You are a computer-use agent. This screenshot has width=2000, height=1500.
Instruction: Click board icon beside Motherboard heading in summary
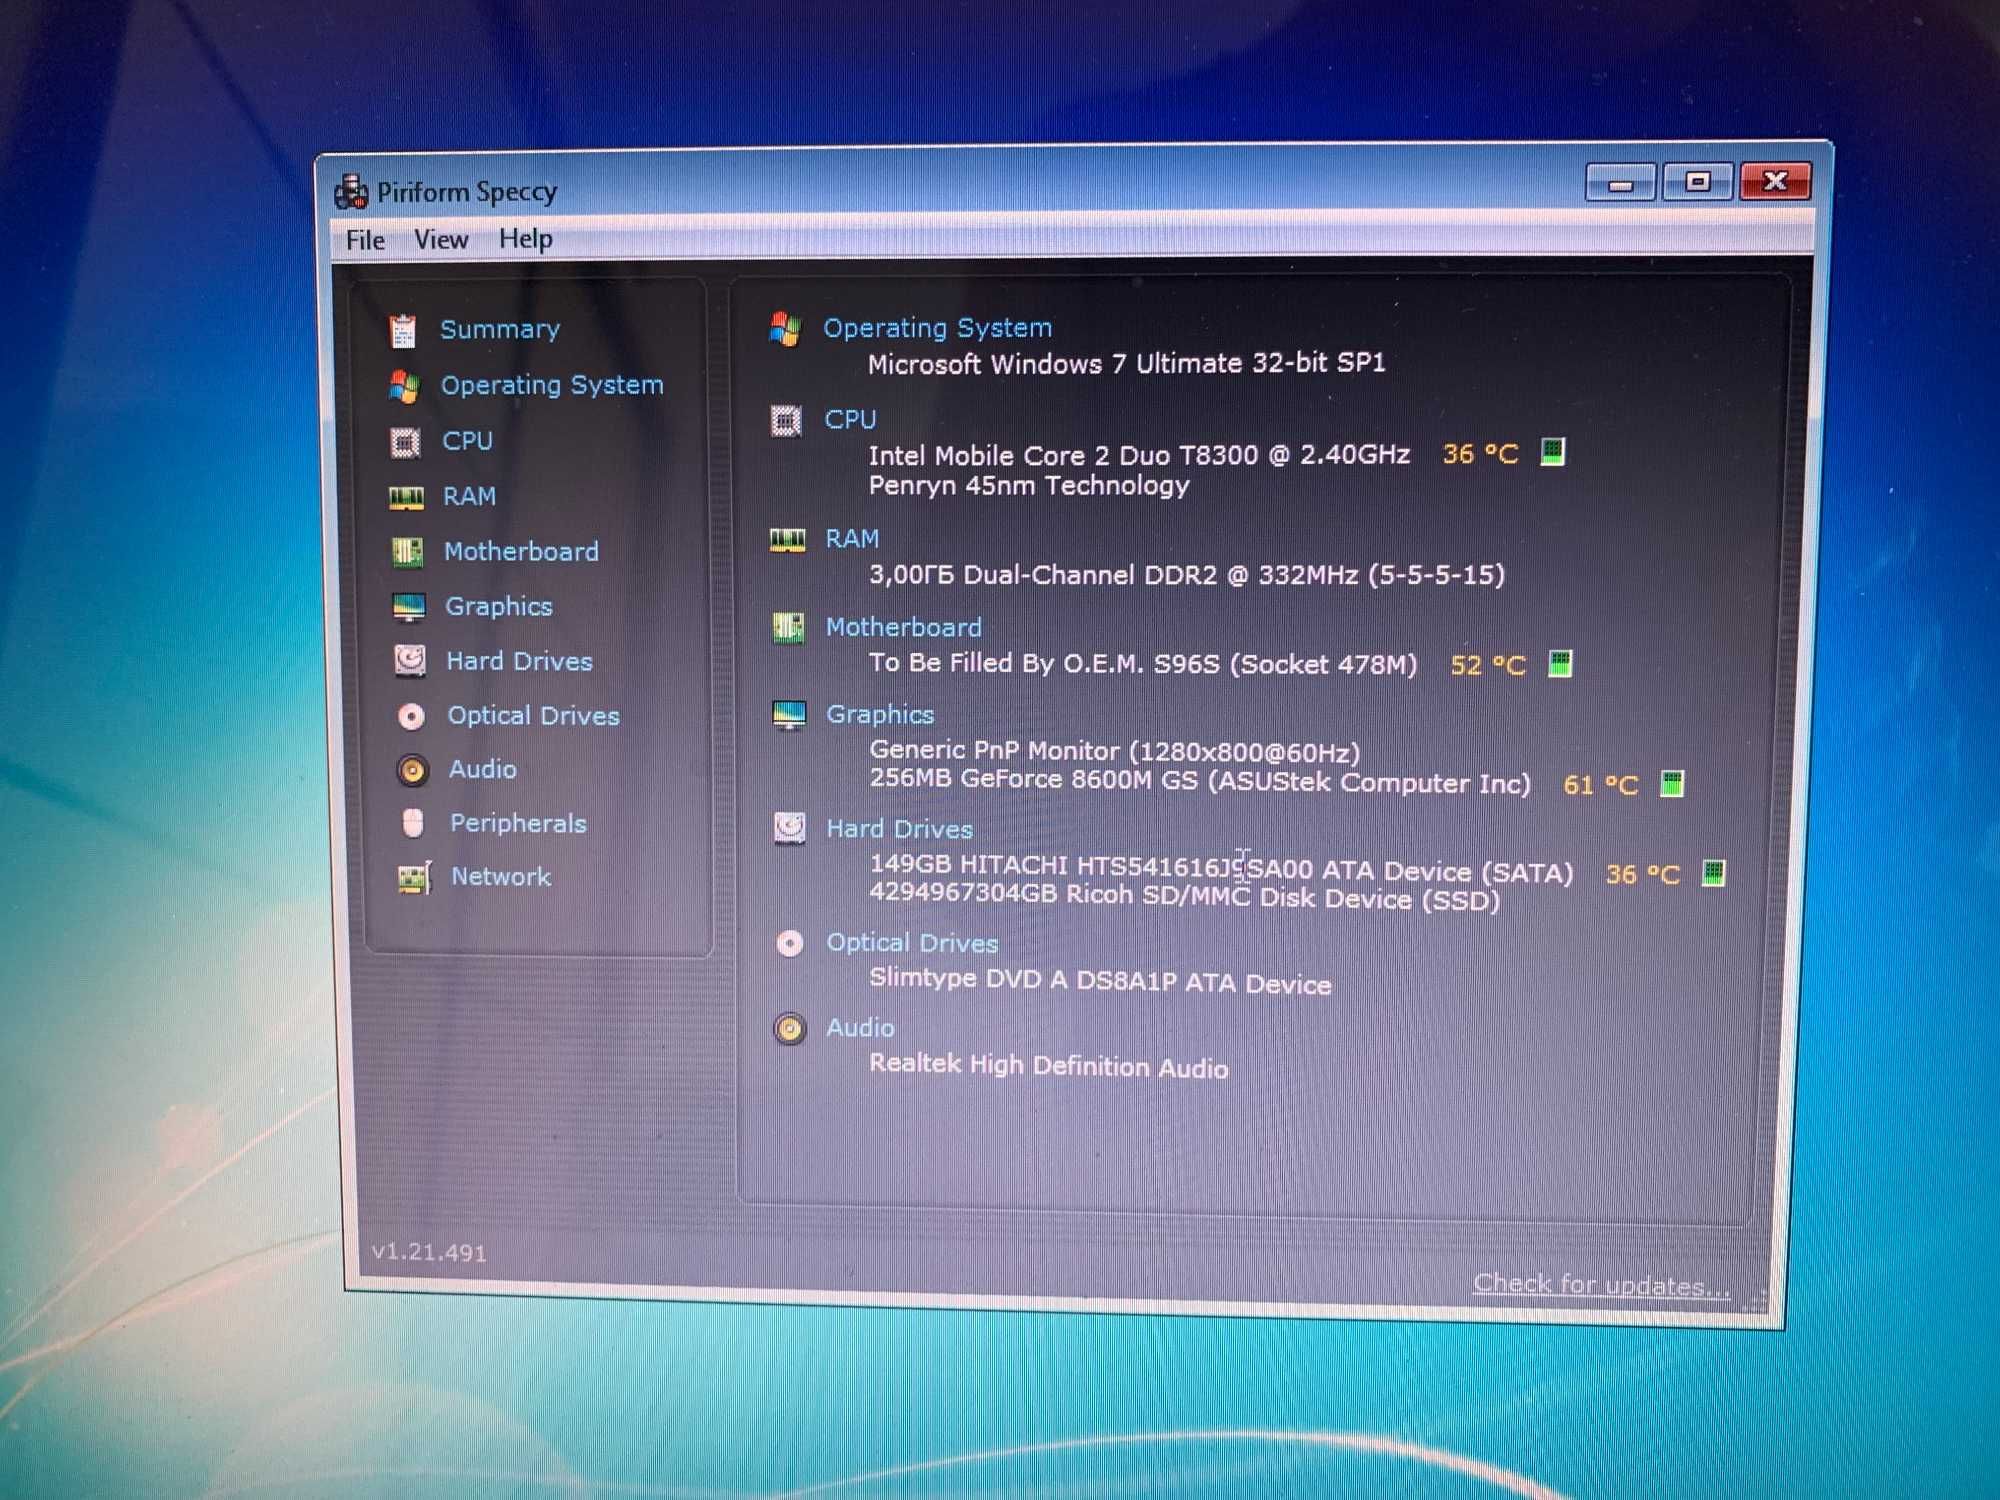click(x=788, y=628)
